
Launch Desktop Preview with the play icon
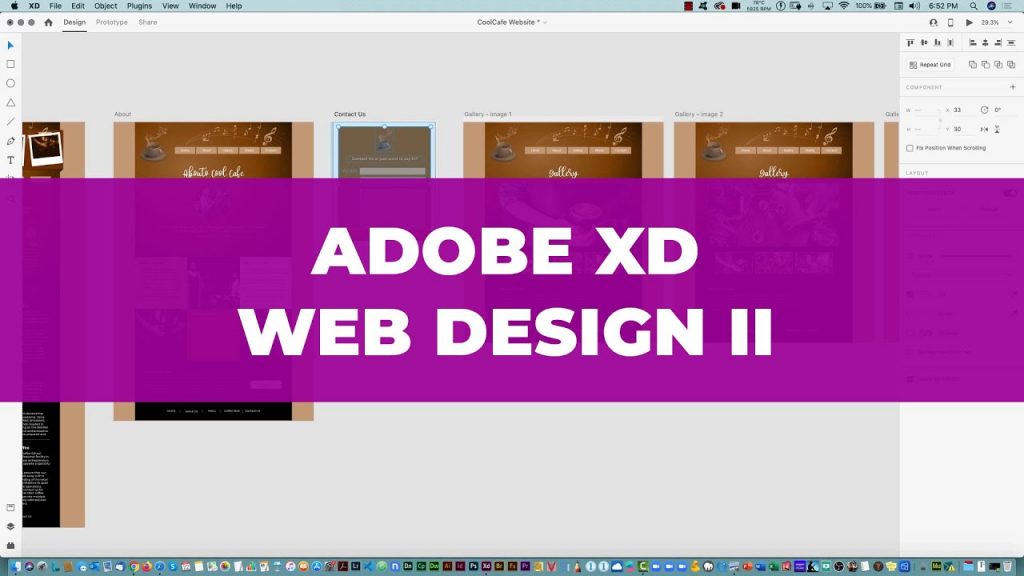pos(970,20)
